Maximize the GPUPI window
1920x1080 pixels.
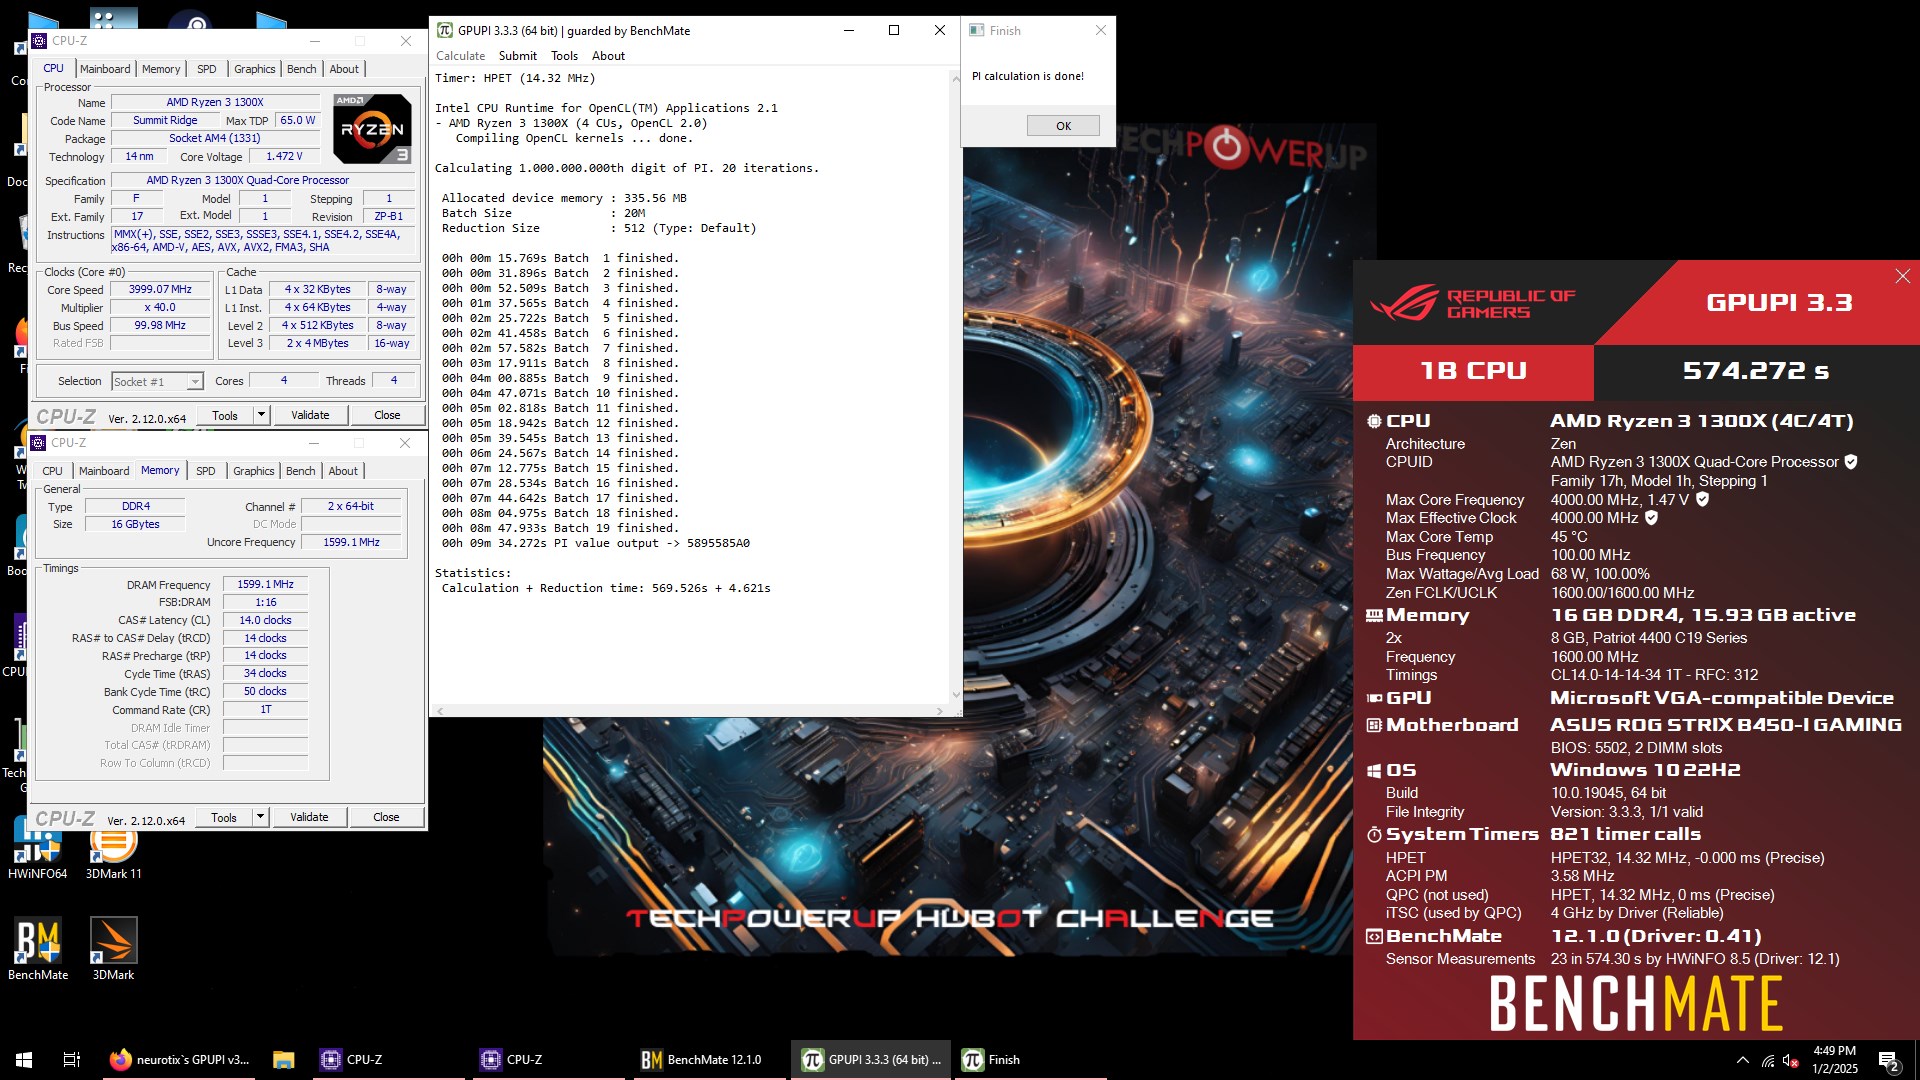(894, 30)
